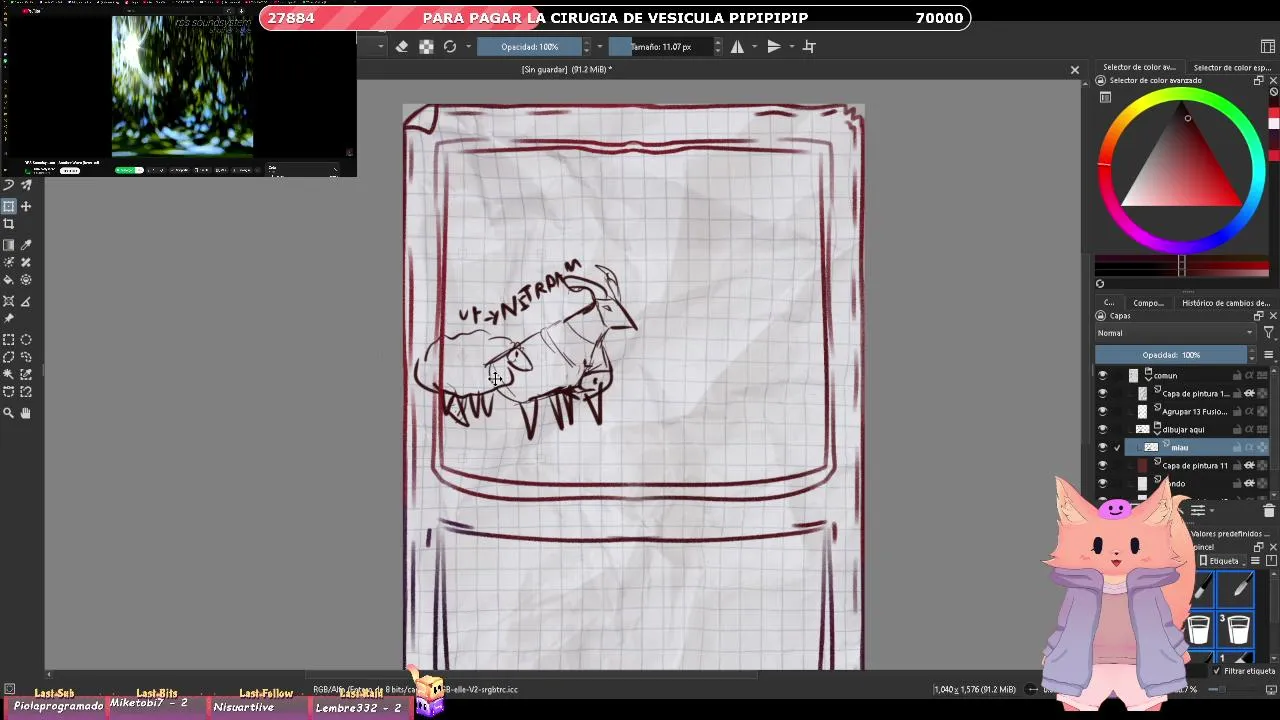Switch to Selector de color específico tab
The height and width of the screenshot is (720, 1280).
tap(1232, 67)
